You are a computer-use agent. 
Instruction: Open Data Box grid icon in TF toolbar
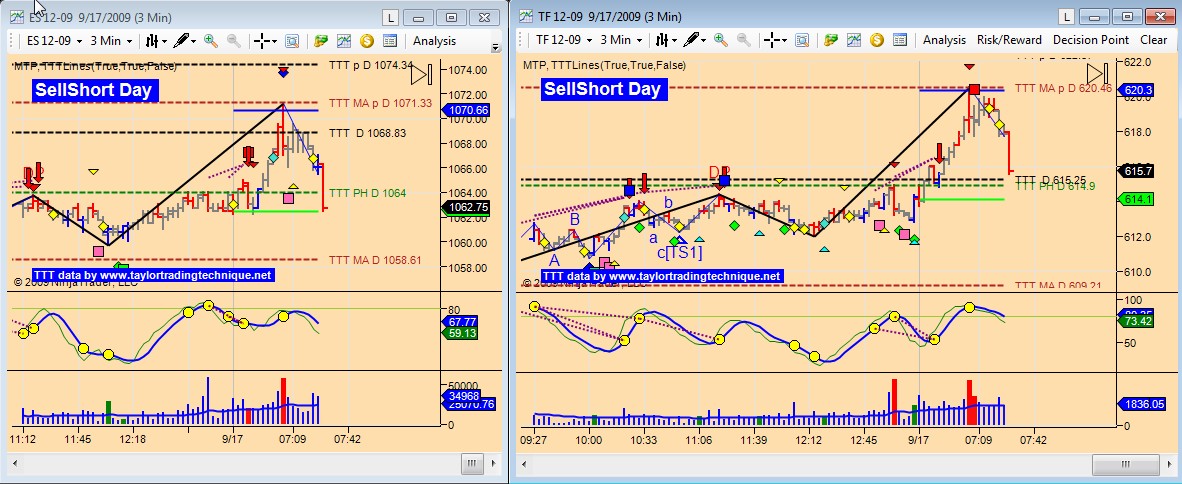tap(899, 40)
